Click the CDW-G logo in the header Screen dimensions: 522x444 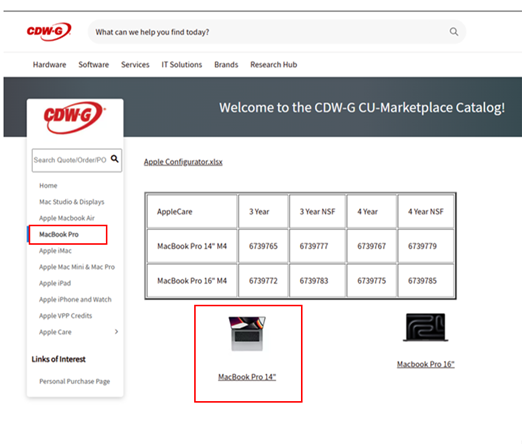tap(49, 32)
